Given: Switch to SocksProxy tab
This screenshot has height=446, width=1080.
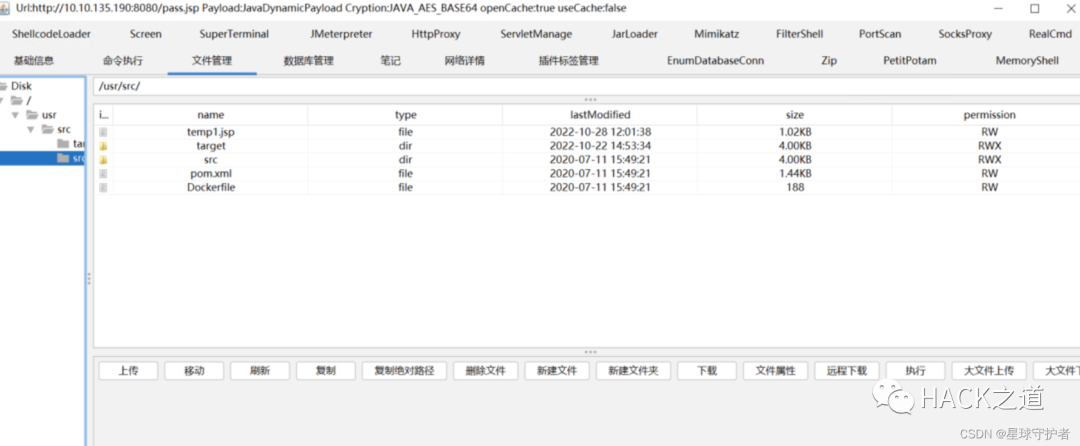Looking at the screenshot, I should click(965, 34).
